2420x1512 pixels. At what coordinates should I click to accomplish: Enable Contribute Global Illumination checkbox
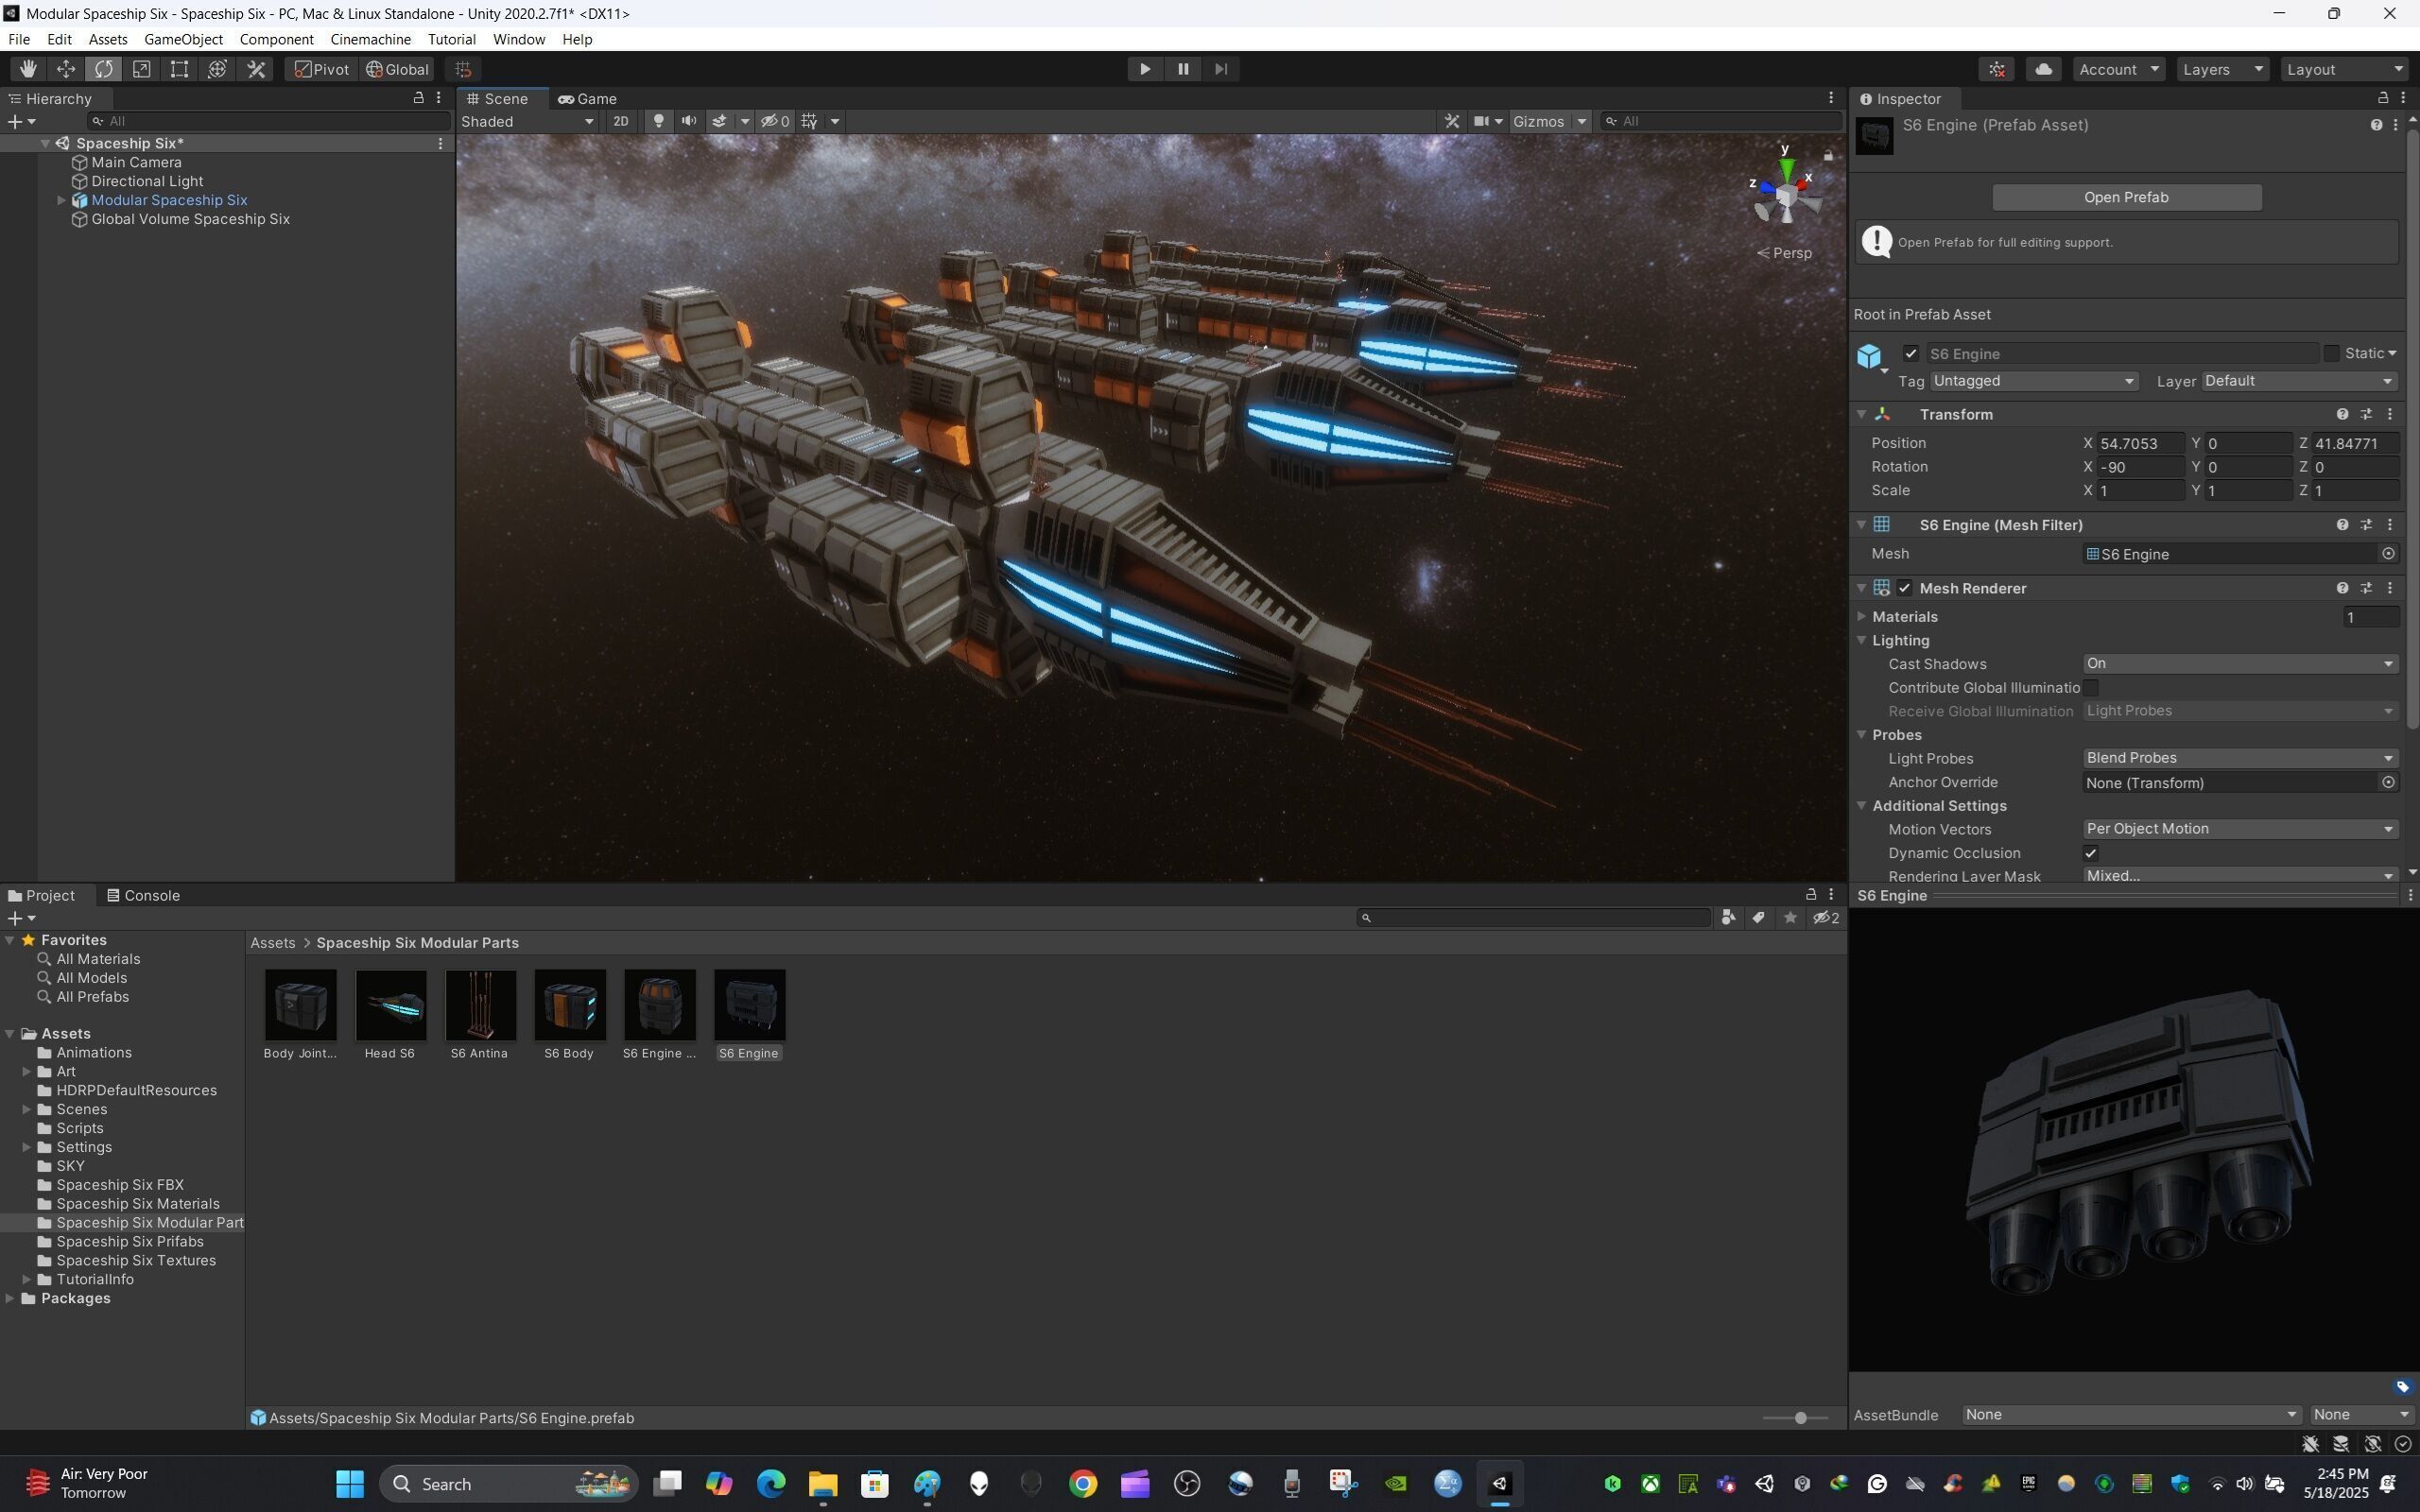pyautogui.click(x=2091, y=688)
